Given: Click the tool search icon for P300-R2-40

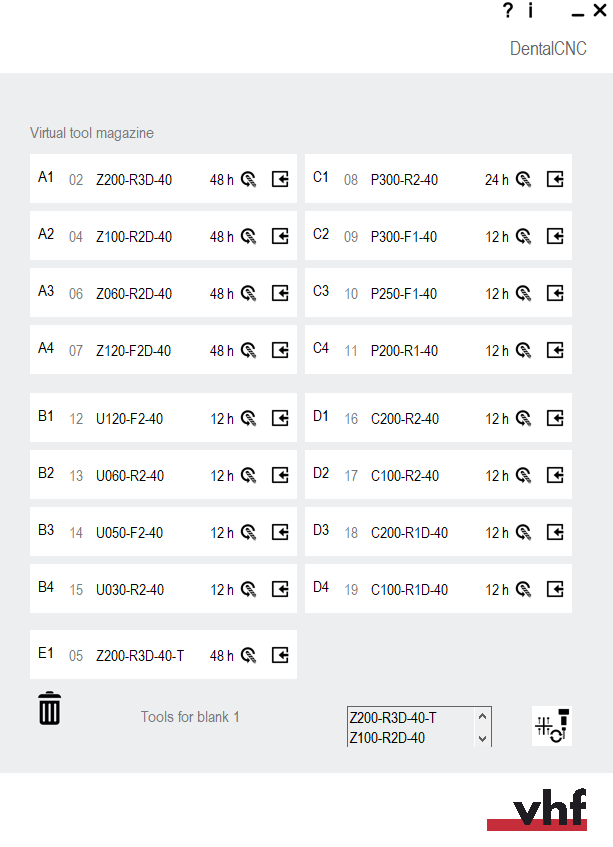Looking at the screenshot, I should click(523, 179).
